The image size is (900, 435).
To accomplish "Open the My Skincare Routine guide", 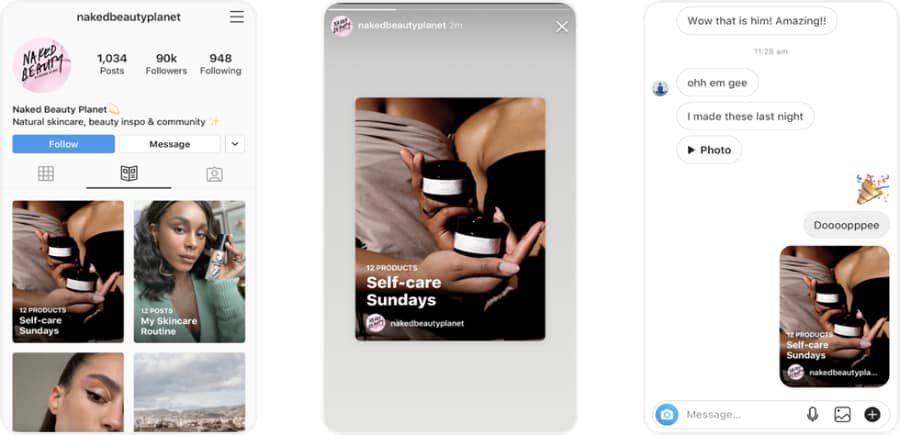I will [189, 272].
